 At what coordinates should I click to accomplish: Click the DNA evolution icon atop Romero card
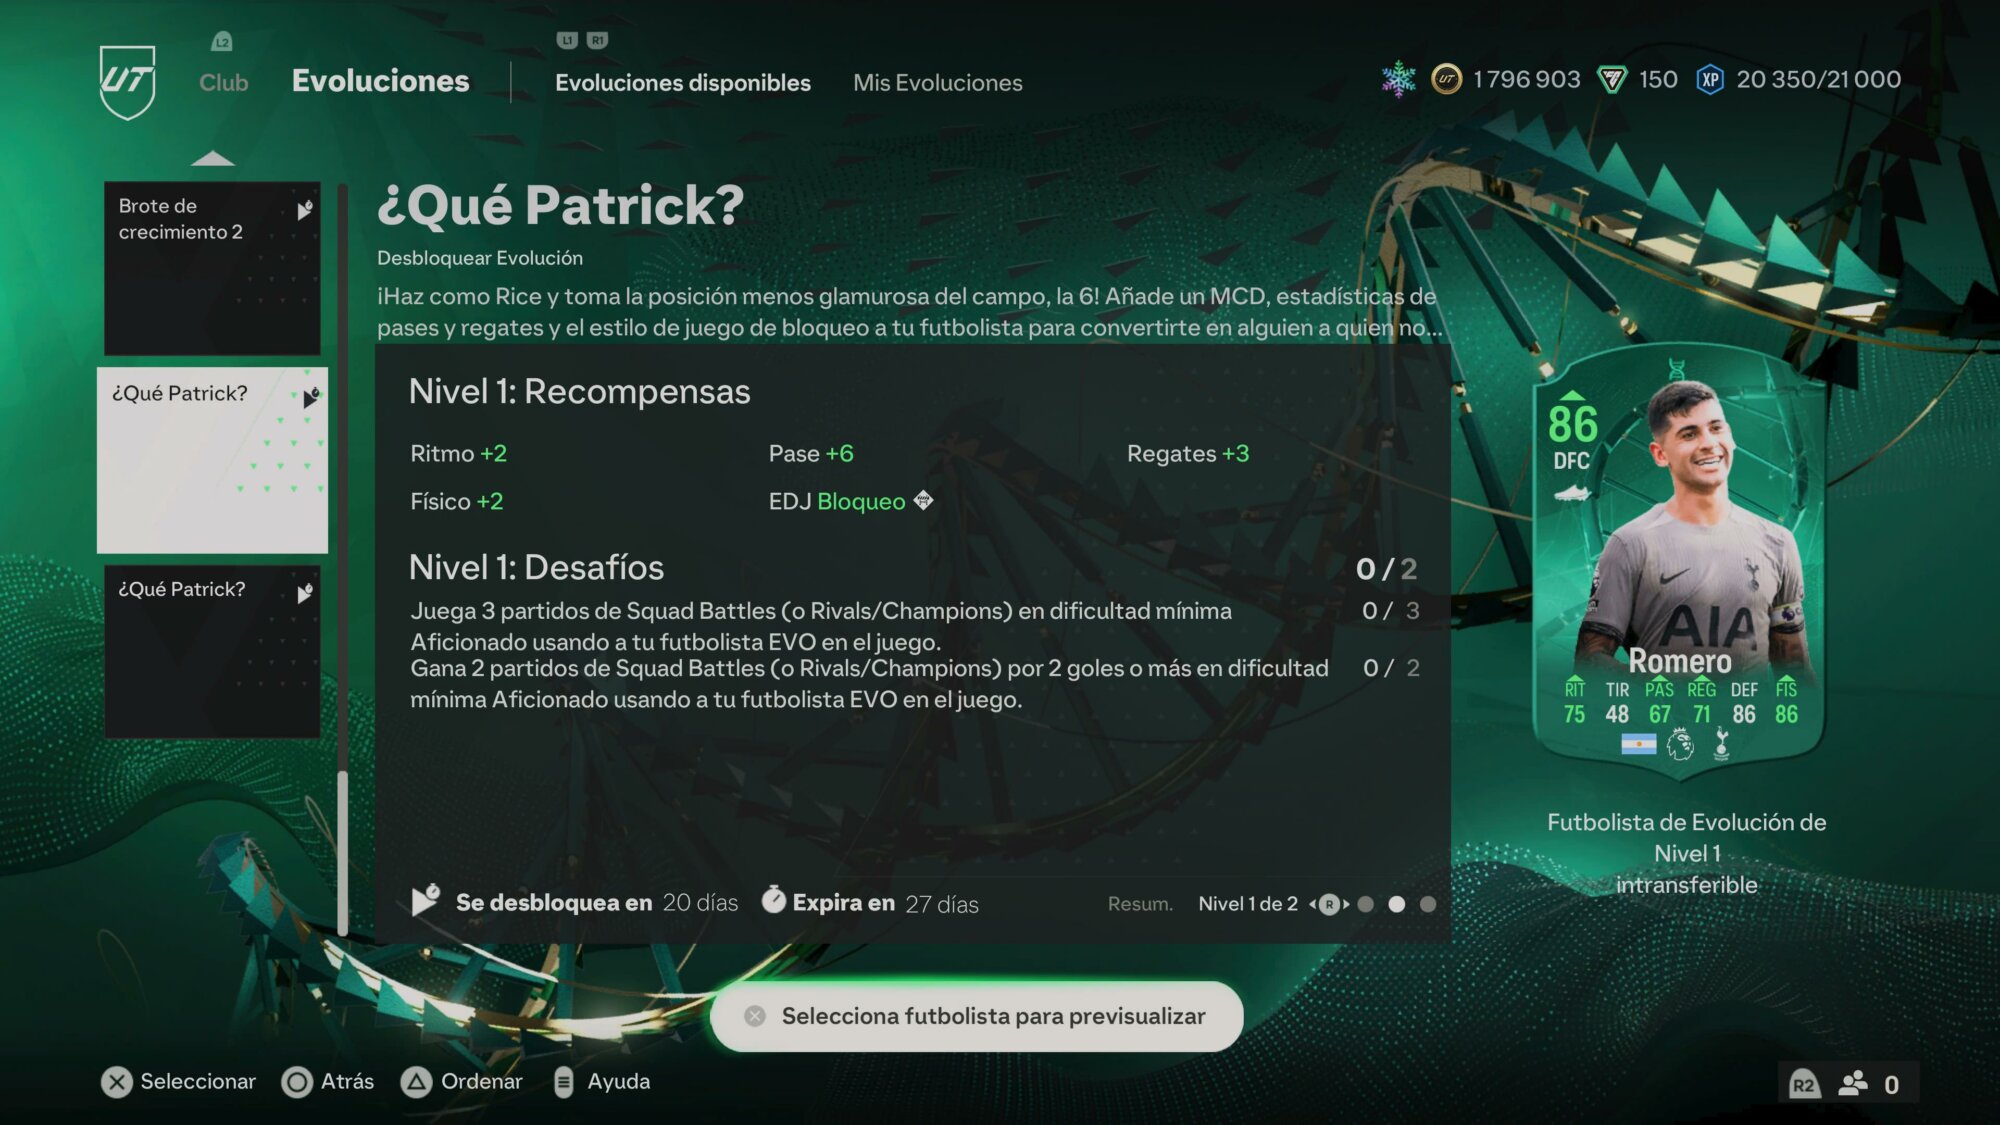(1676, 370)
